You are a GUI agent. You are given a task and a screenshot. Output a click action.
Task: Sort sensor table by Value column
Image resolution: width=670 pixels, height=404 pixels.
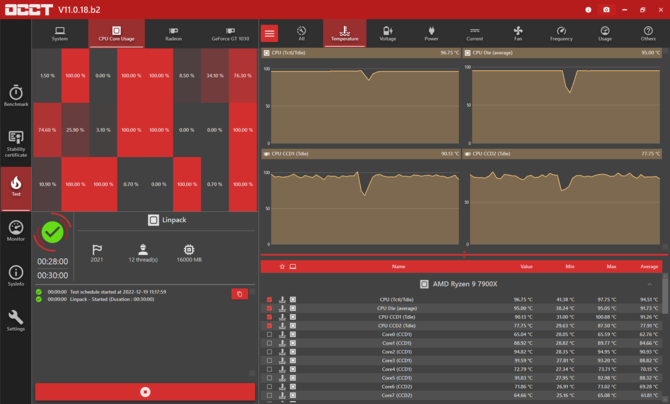click(x=526, y=266)
